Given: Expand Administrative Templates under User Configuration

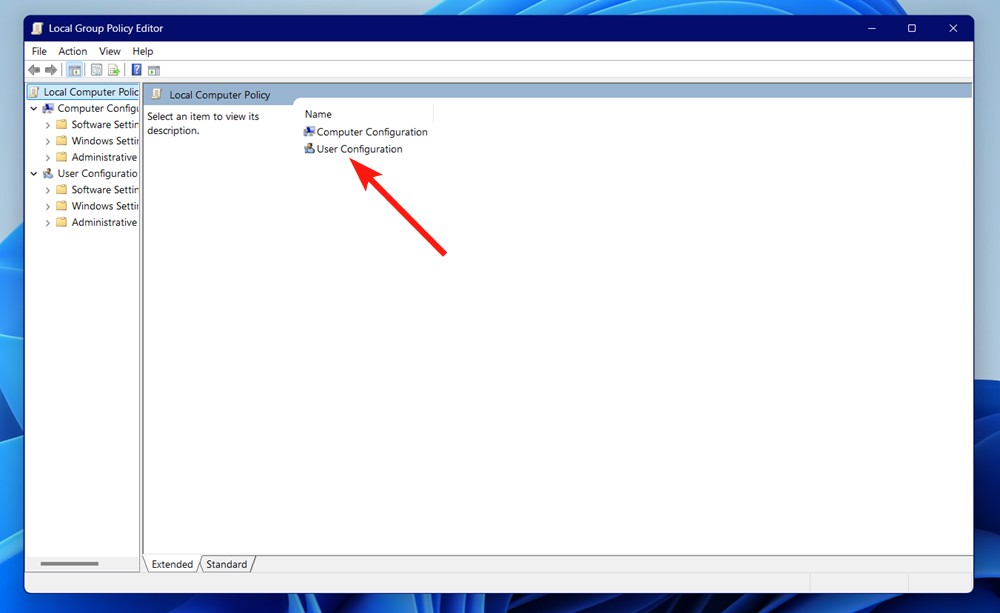Looking at the screenshot, I should point(47,223).
